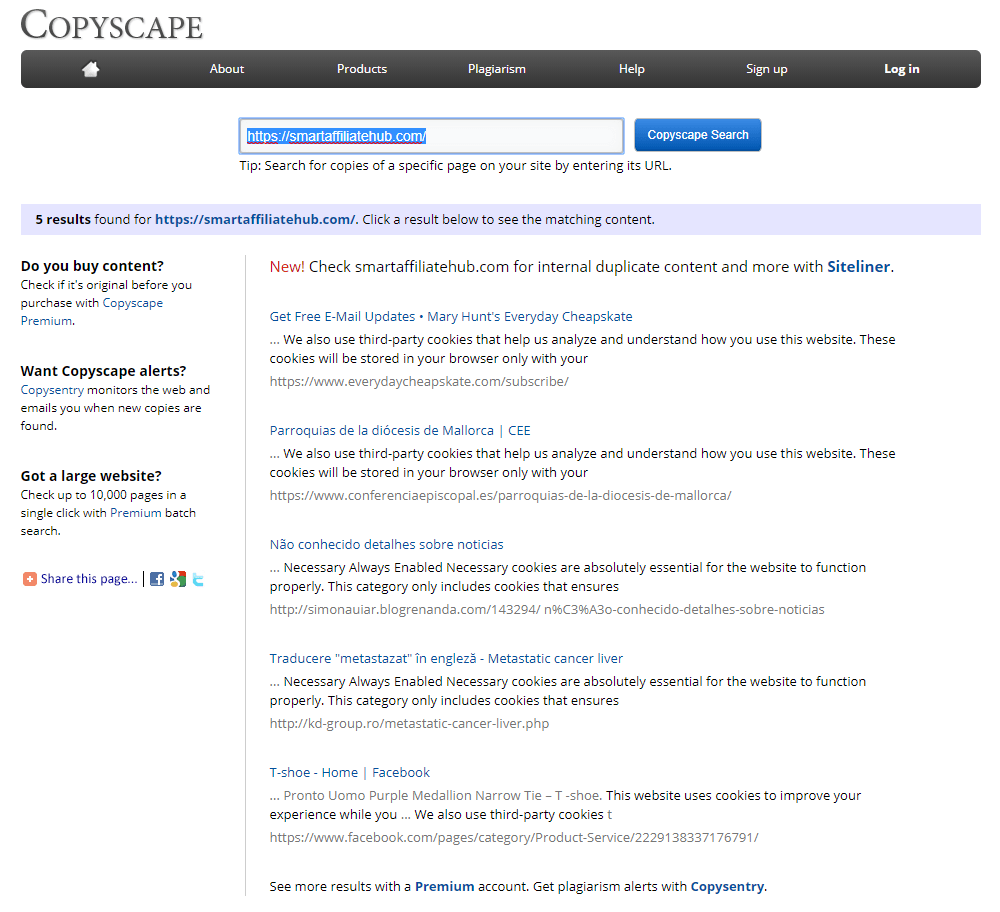This screenshot has width=1000, height=912.
Task: Click the tip text below search box
Action: (x=455, y=166)
